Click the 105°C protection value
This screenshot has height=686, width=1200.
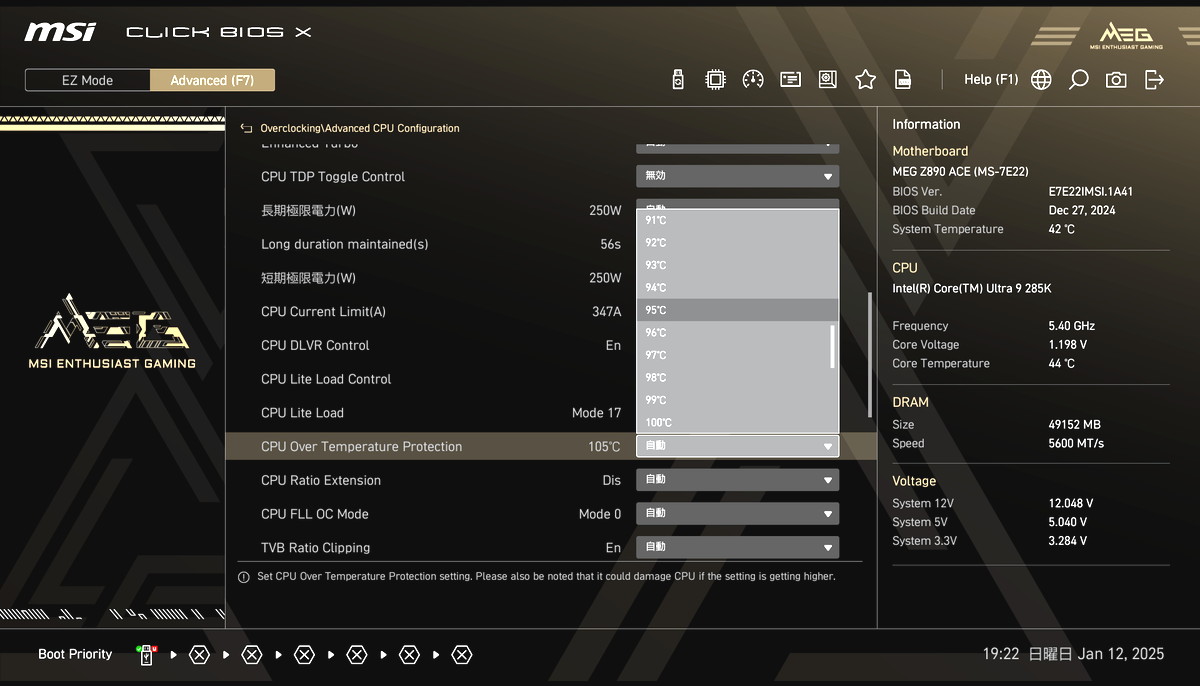[604, 446]
